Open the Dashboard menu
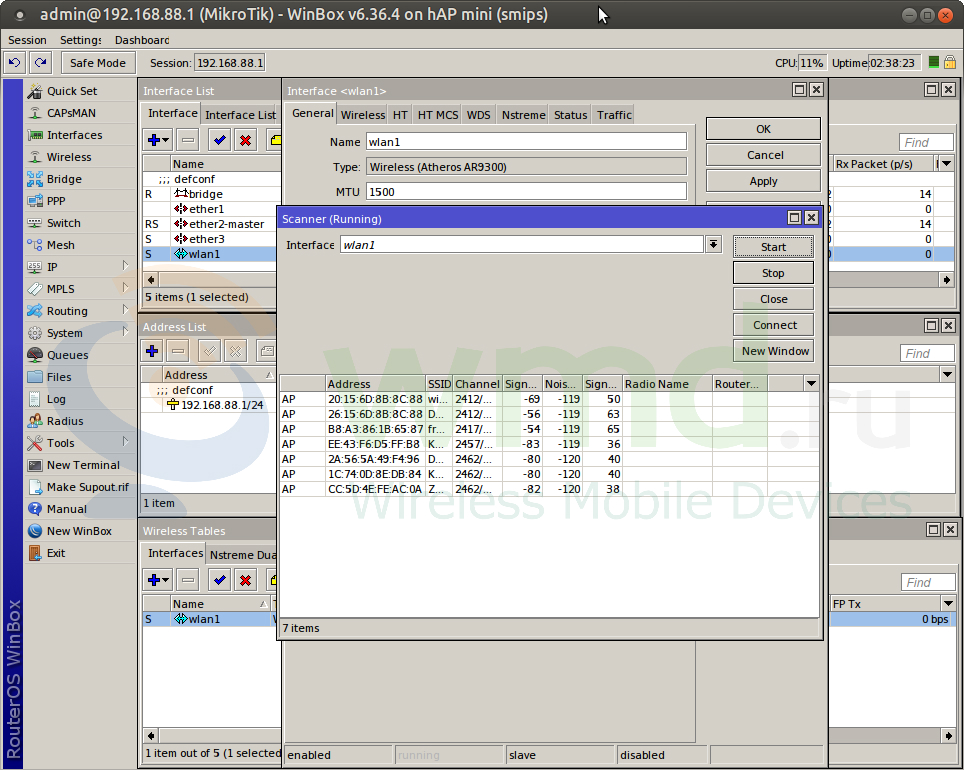This screenshot has width=964, height=770. pyautogui.click(x=142, y=40)
